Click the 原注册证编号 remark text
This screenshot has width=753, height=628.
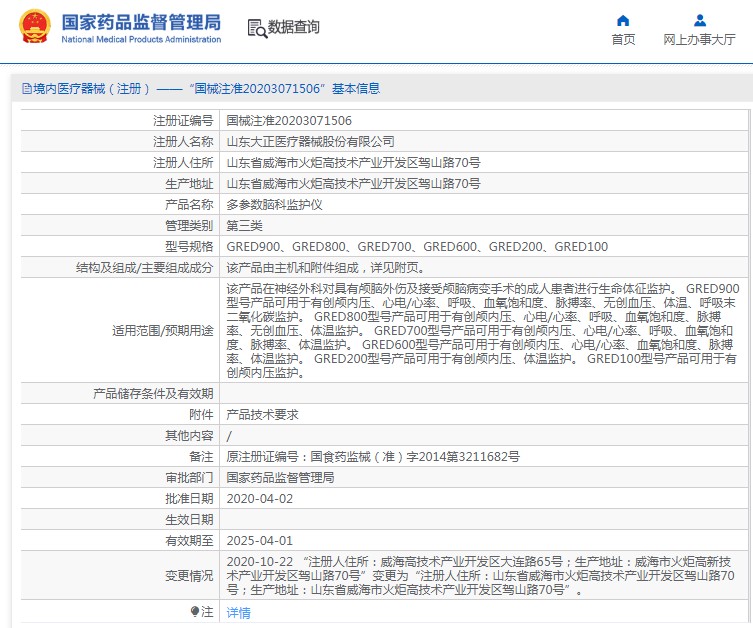tap(373, 457)
